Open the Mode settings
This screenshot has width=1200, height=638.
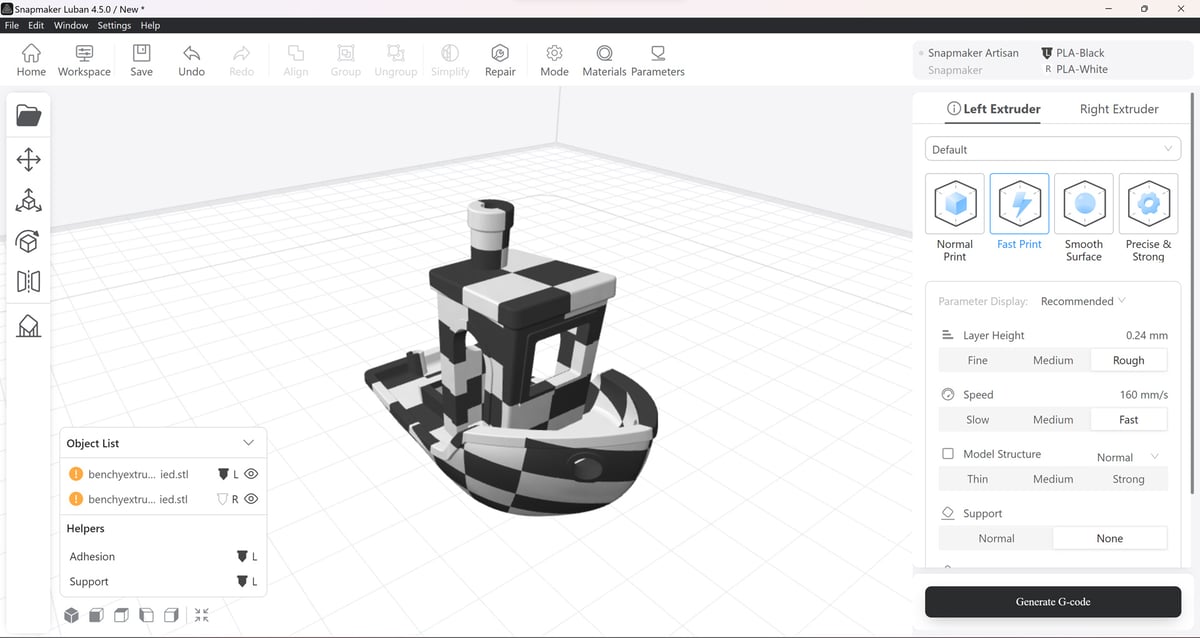point(554,60)
